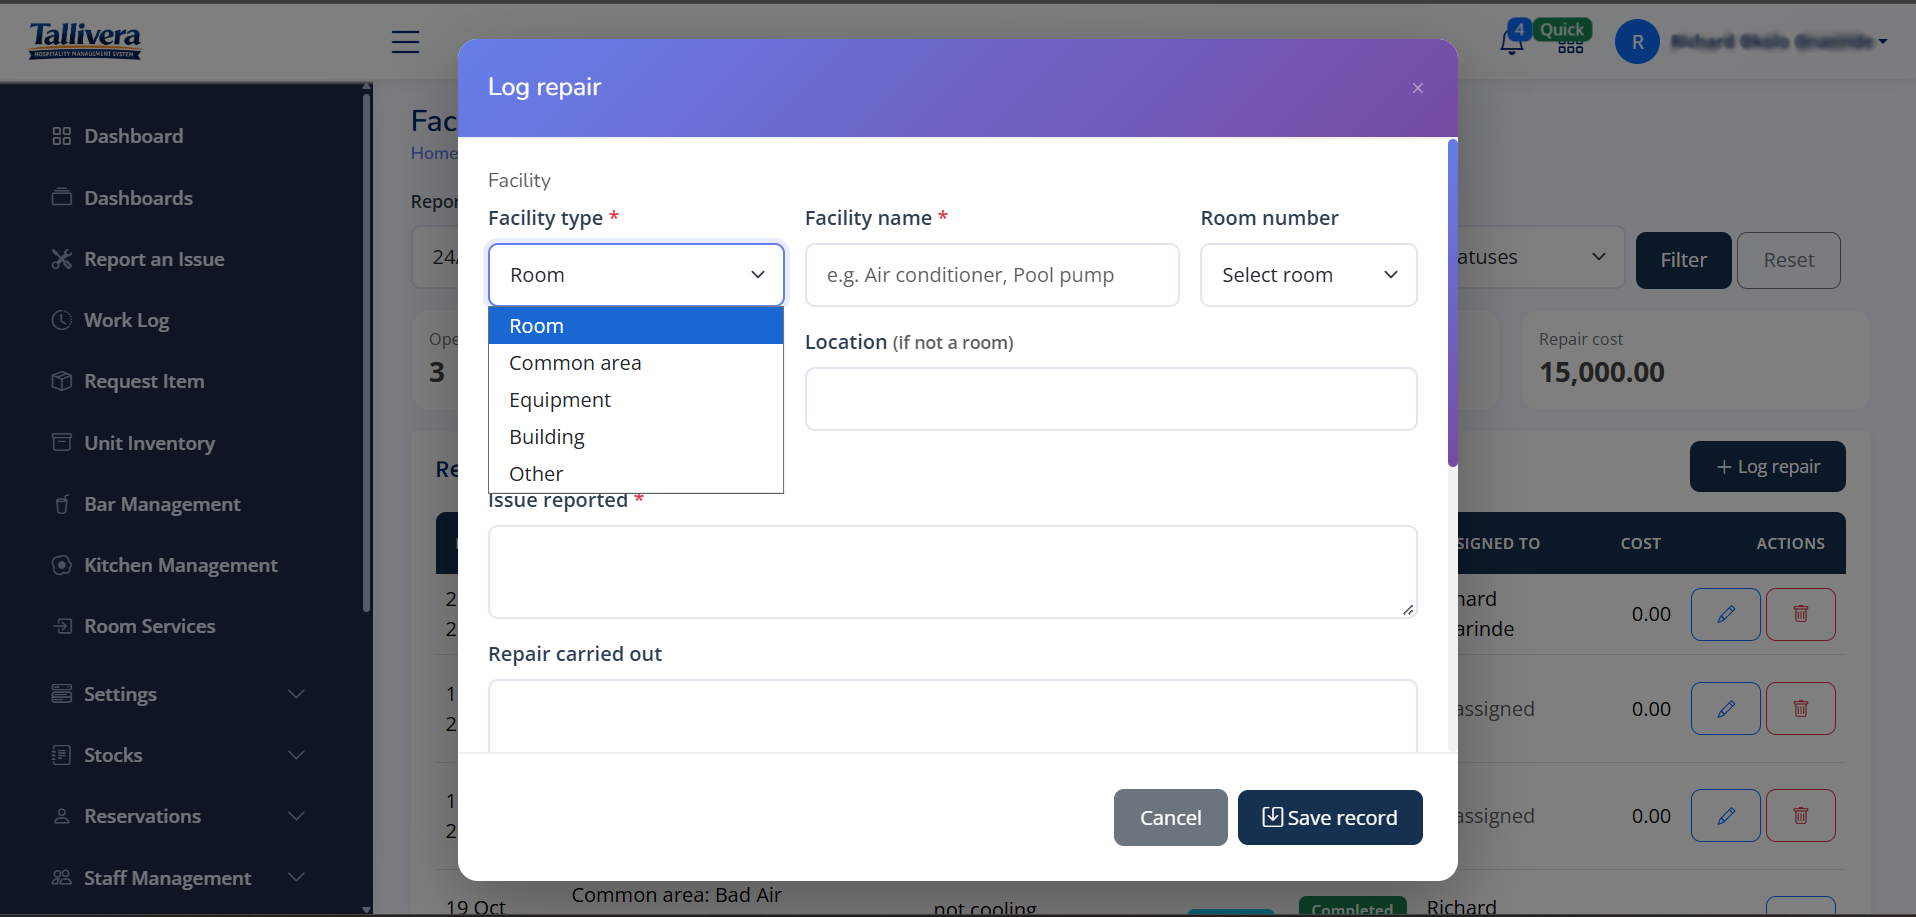Click the Location text field

[1111, 399]
